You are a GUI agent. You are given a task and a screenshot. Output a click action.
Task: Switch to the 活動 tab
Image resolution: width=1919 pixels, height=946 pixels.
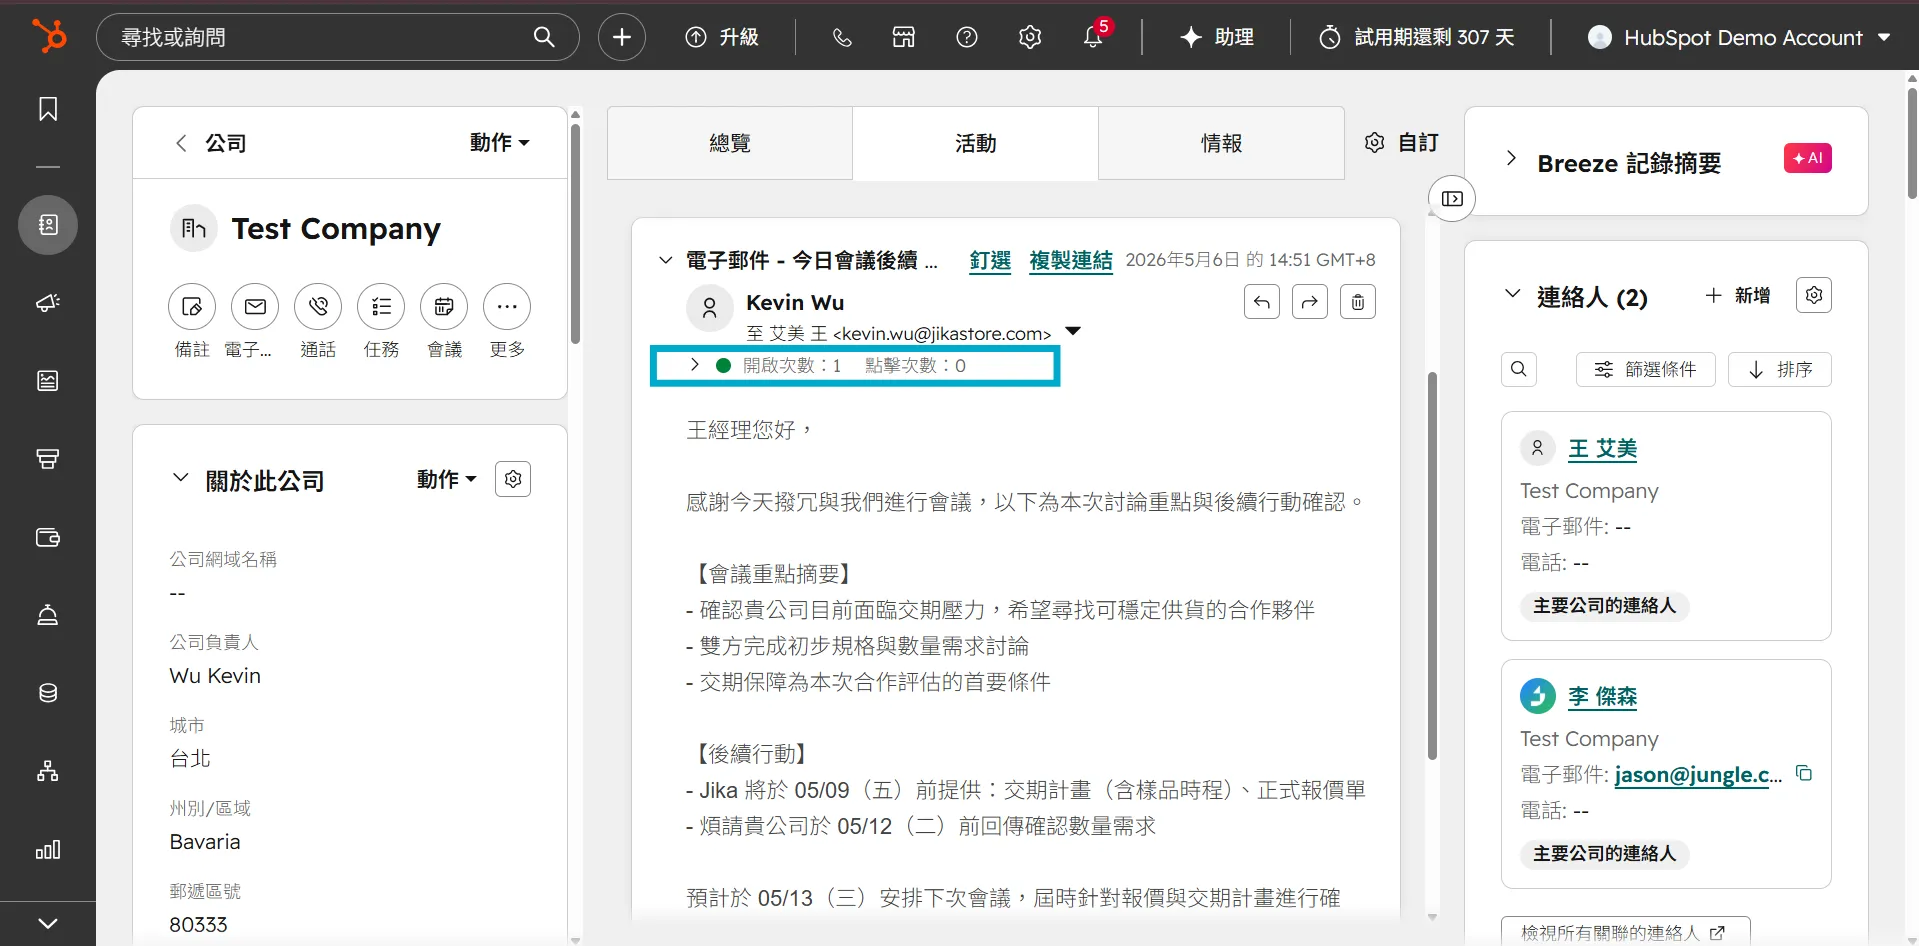[975, 143]
